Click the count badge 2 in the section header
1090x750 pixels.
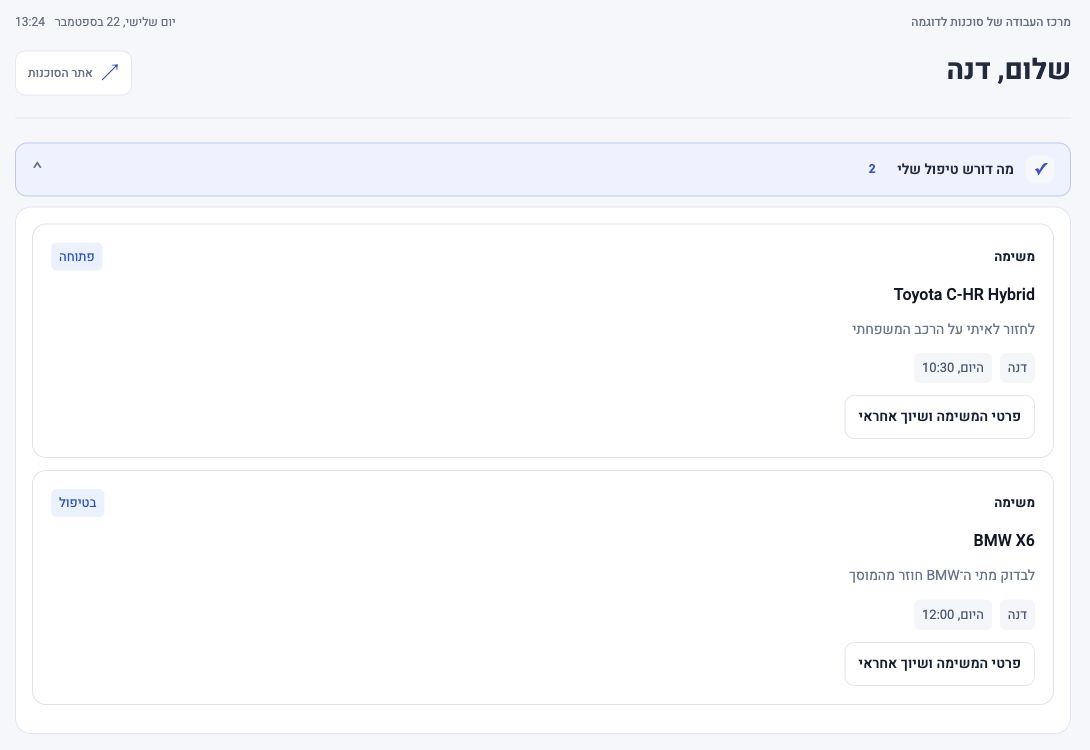(872, 169)
